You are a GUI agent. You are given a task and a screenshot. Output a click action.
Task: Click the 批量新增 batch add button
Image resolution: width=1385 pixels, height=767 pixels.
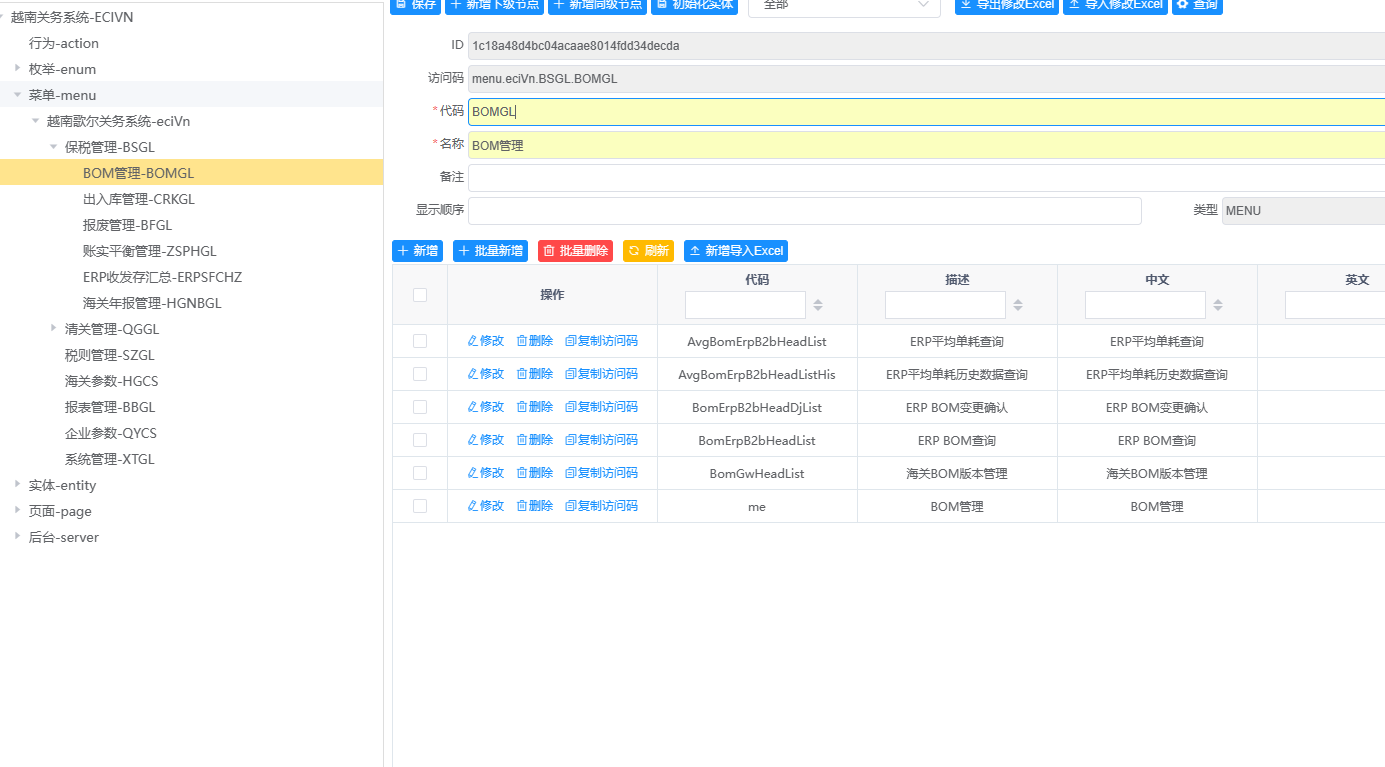coord(490,251)
